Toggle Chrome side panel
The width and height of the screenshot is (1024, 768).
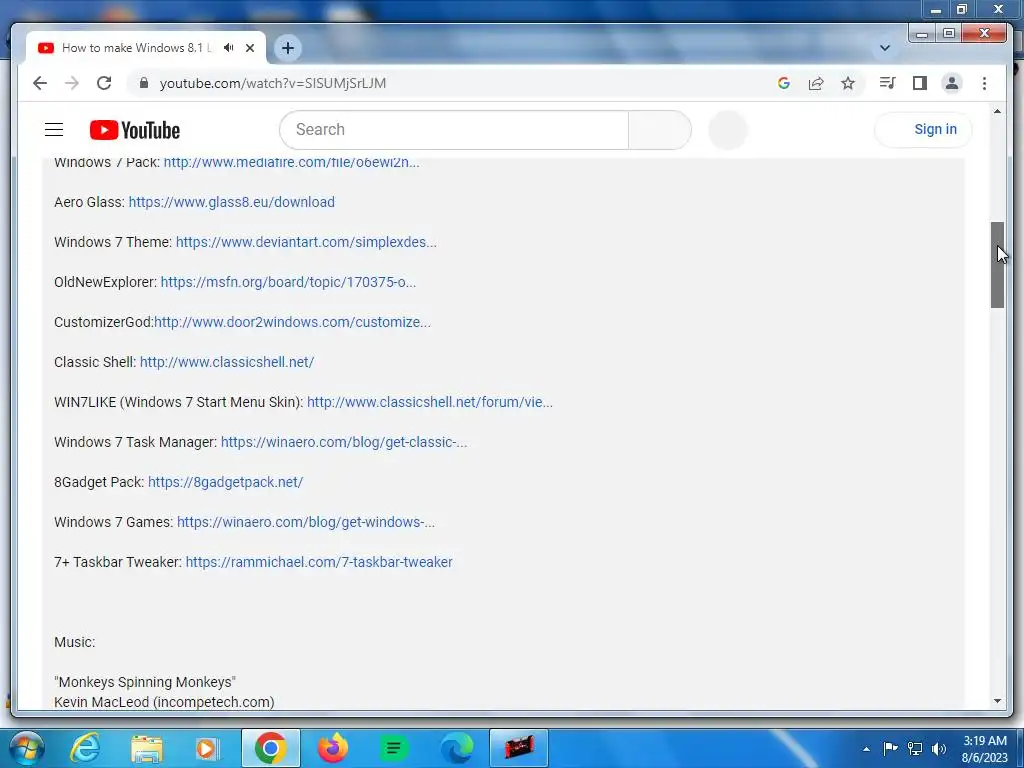tap(920, 83)
